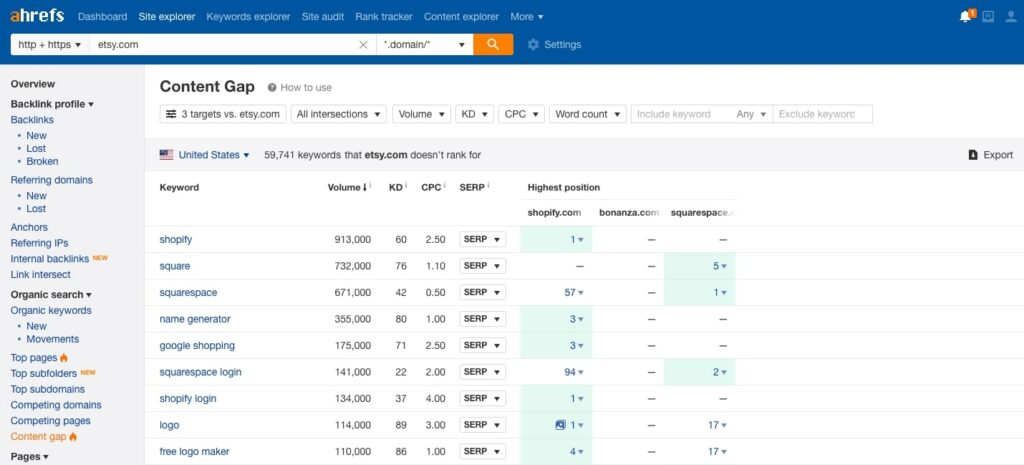Open Link intersect in the sidebar

coord(40,274)
